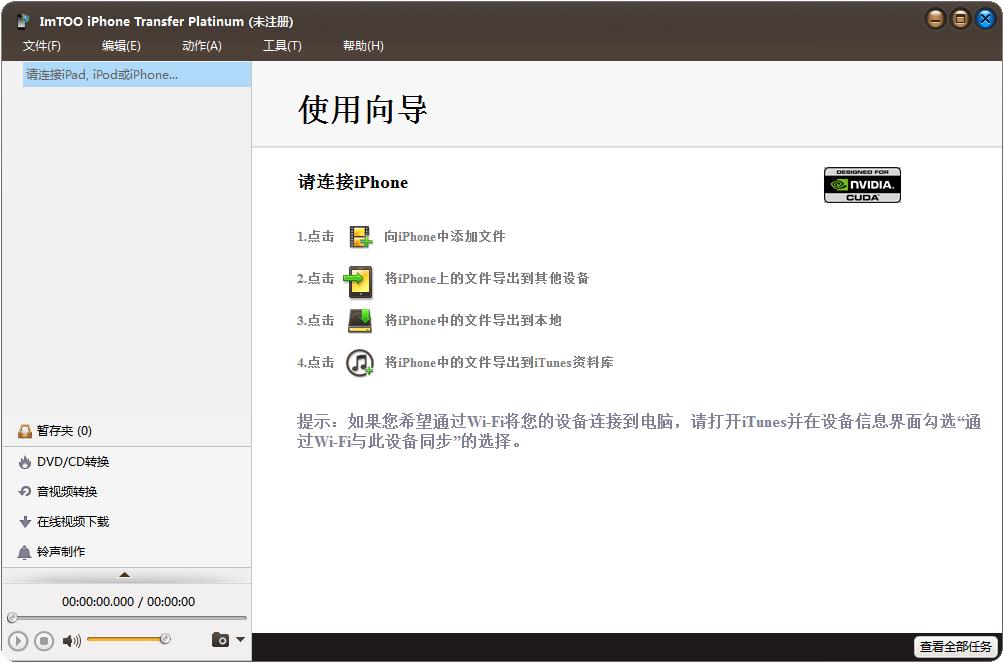Image resolution: width=1004 pixels, height=663 pixels.
Task: Click the snapshot camera icon
Action: 220,639
